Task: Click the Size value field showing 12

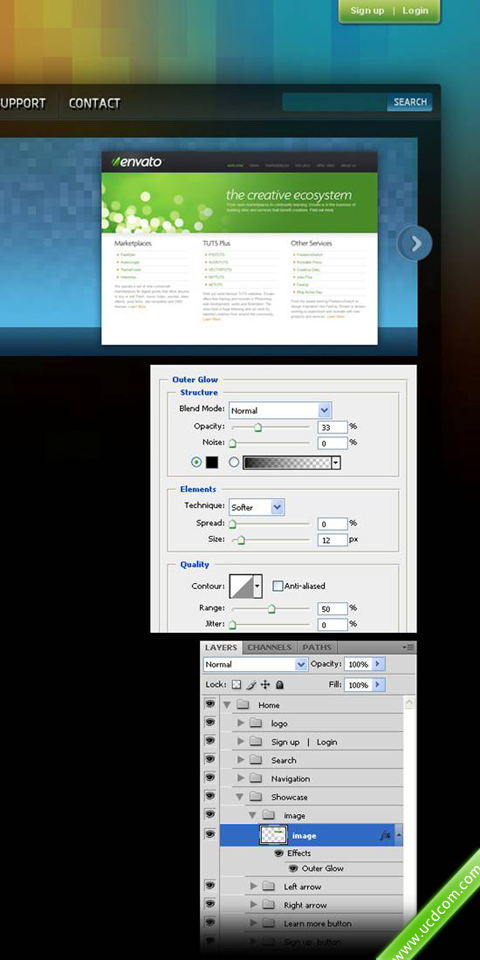Action: tap(332, 540)
